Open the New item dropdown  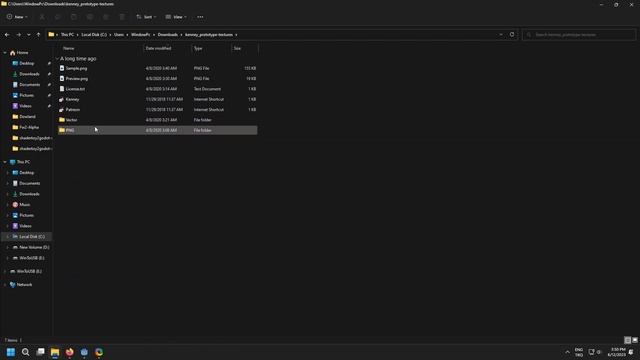(17, 17)
